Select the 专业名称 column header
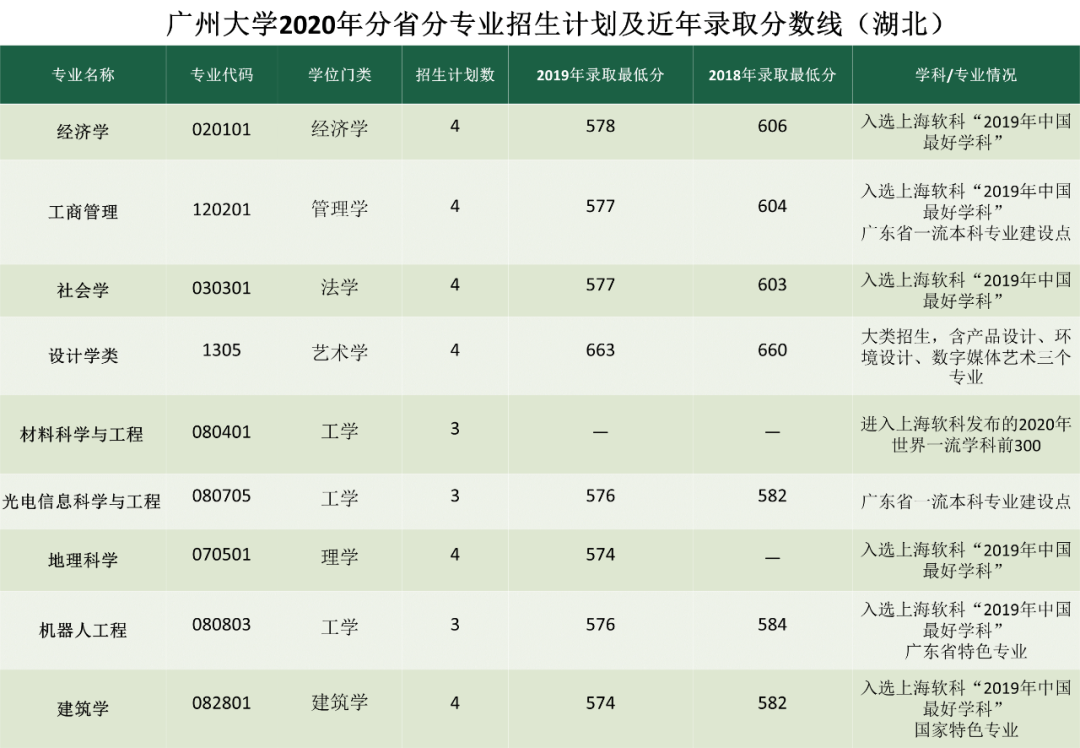Screen dimensions: 1080x748 point(83,75)
